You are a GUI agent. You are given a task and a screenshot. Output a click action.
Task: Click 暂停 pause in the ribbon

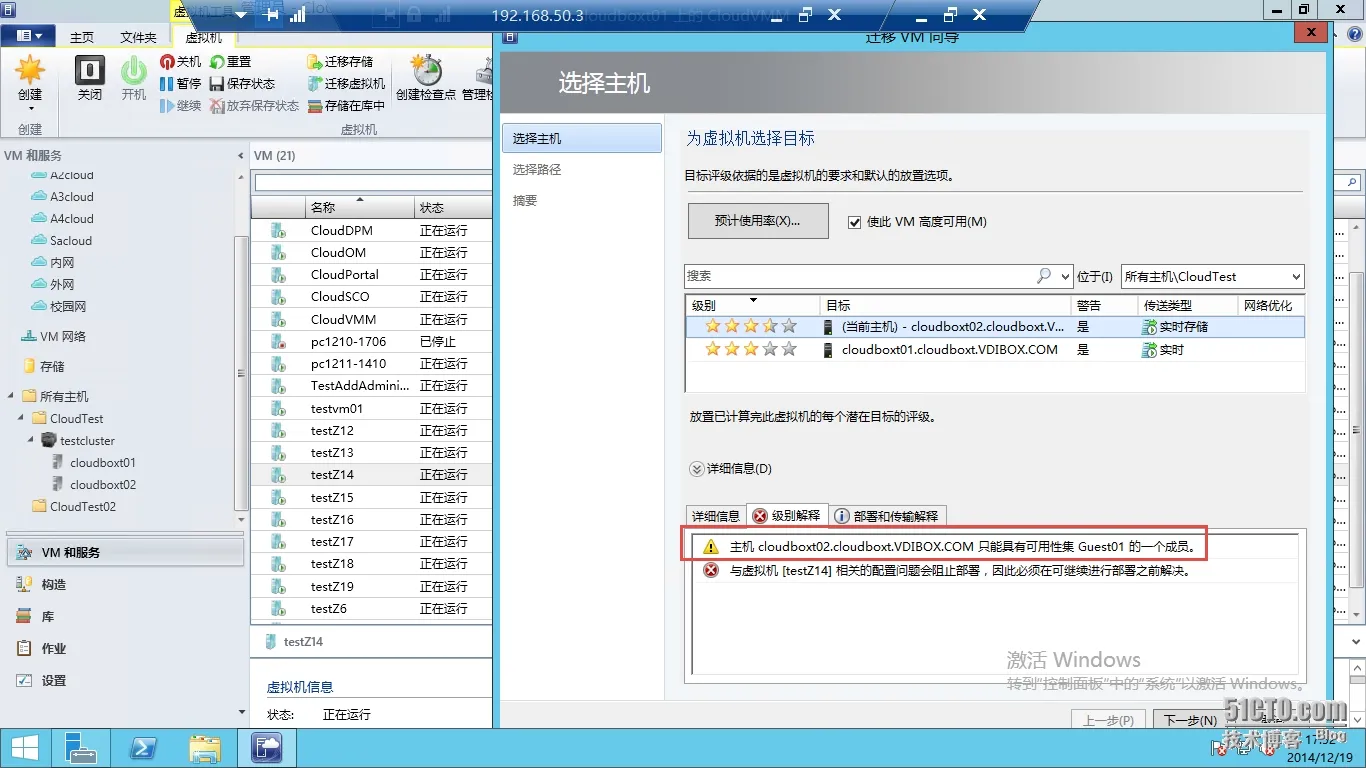[181, 84]
